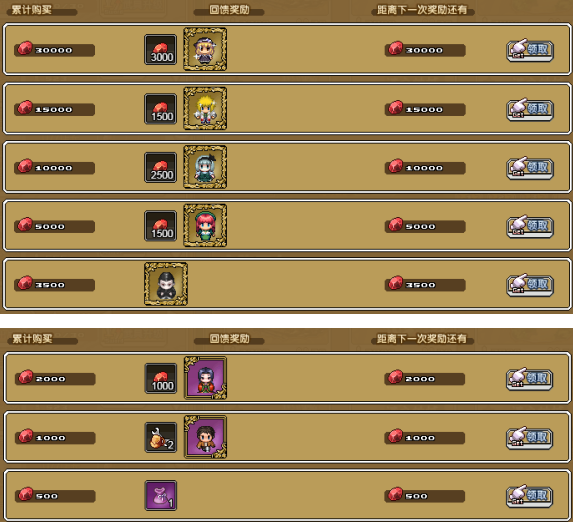Image resolution: width=573 pixels, height=522 pixels.
Task: Select the 3000 red gem reward icon
Action: coord(160,50)
